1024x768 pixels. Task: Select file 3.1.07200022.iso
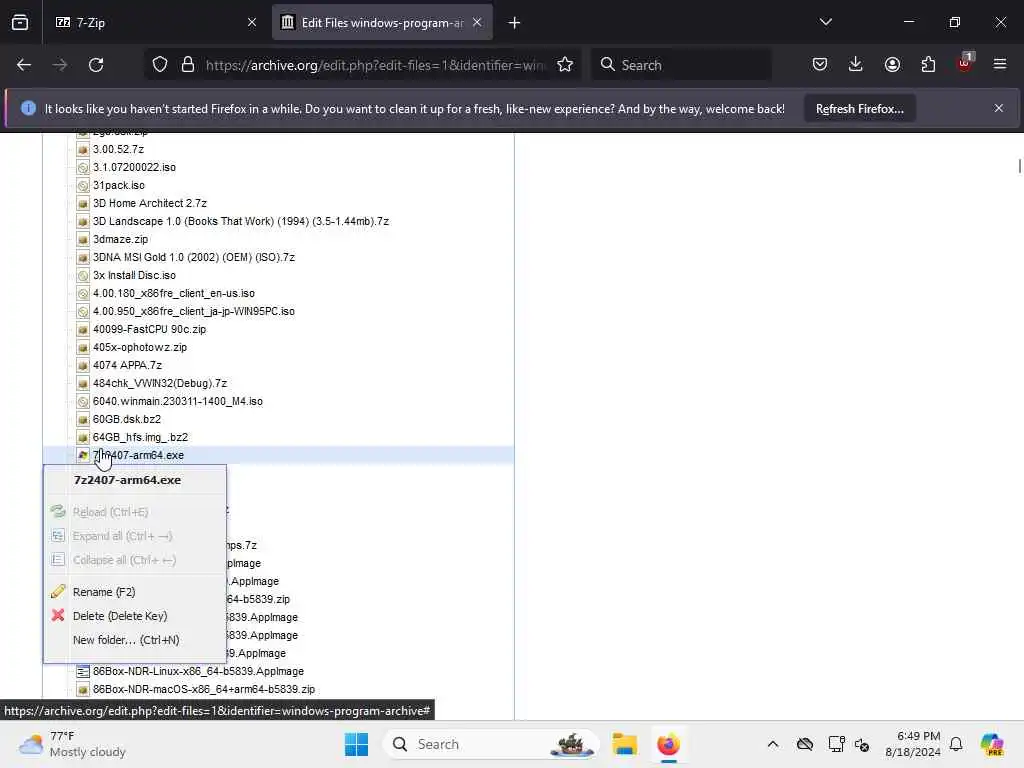(x=134, y=167)
